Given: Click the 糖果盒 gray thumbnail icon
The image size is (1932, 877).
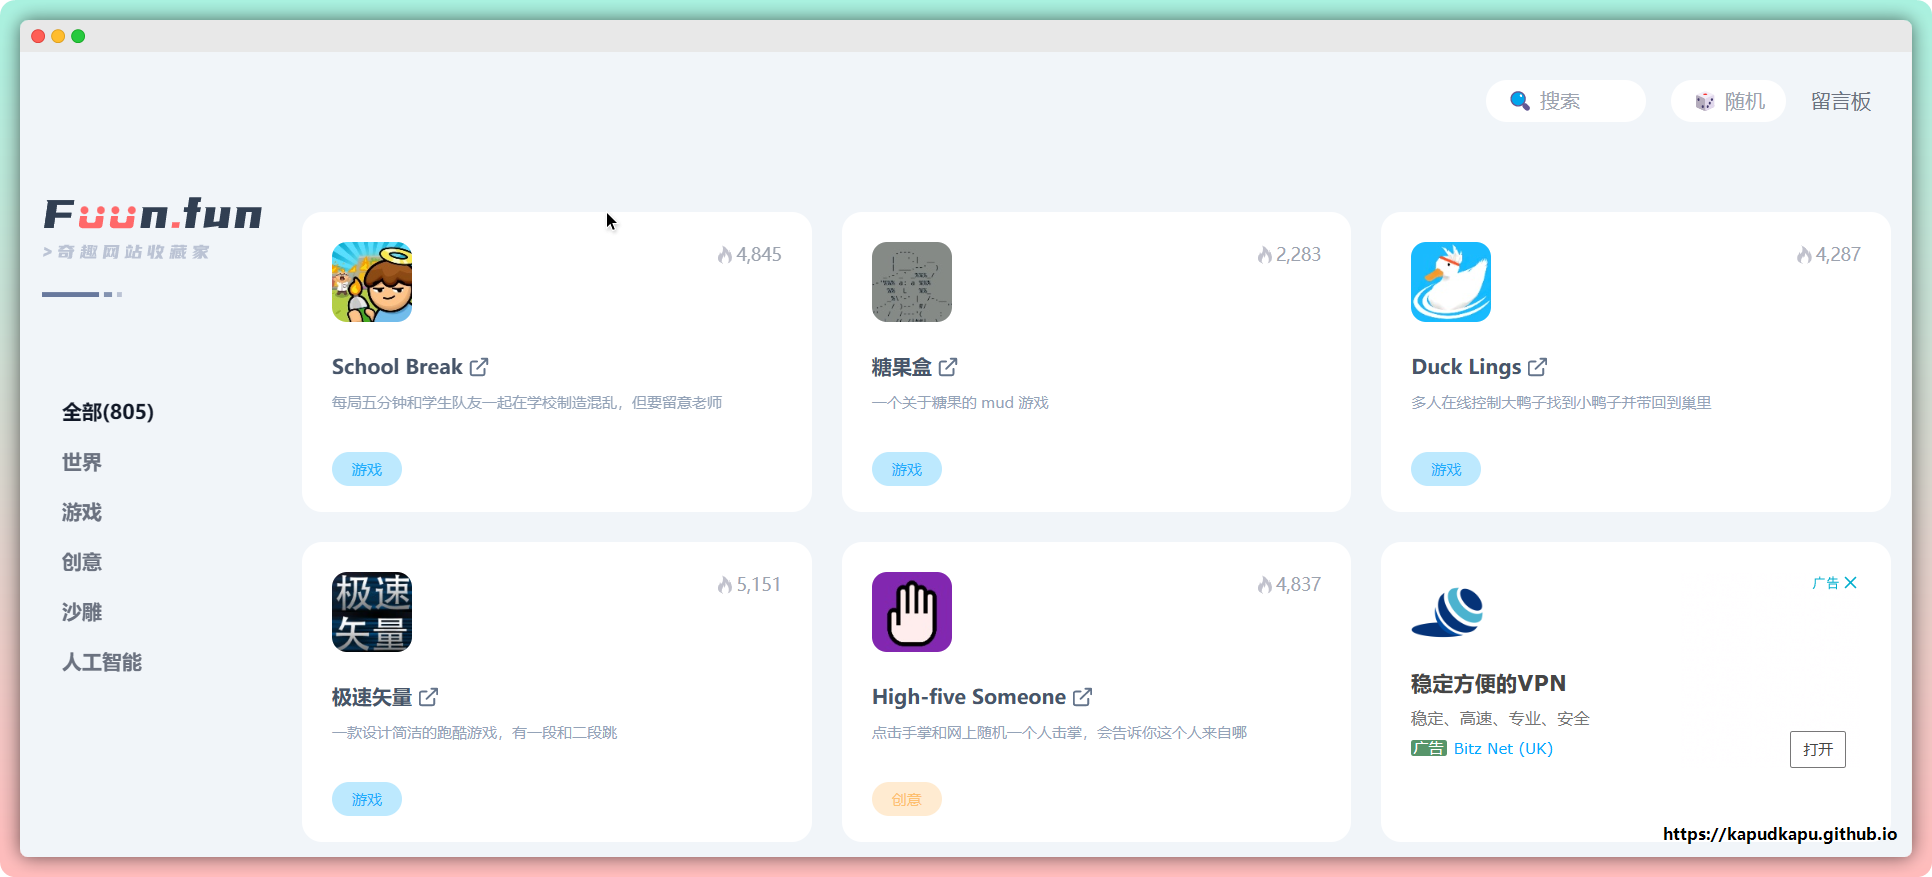Looking at the screenshot, I should pyautogui.click(x=911, y=282).
